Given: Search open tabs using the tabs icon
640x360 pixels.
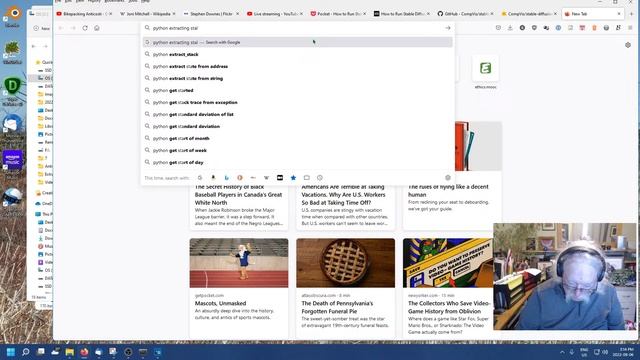Looking at the screenshot, I should 307,178.
